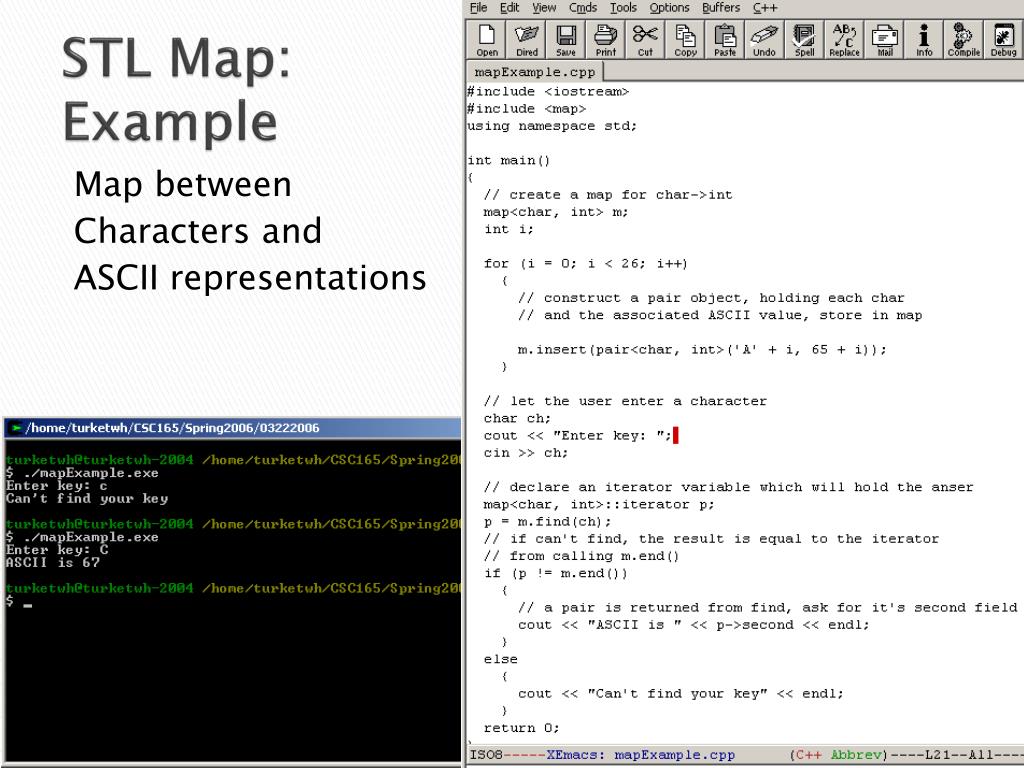Open the Cmds menu
This screenshot has height=768, width=1024.
click(583, 8)
